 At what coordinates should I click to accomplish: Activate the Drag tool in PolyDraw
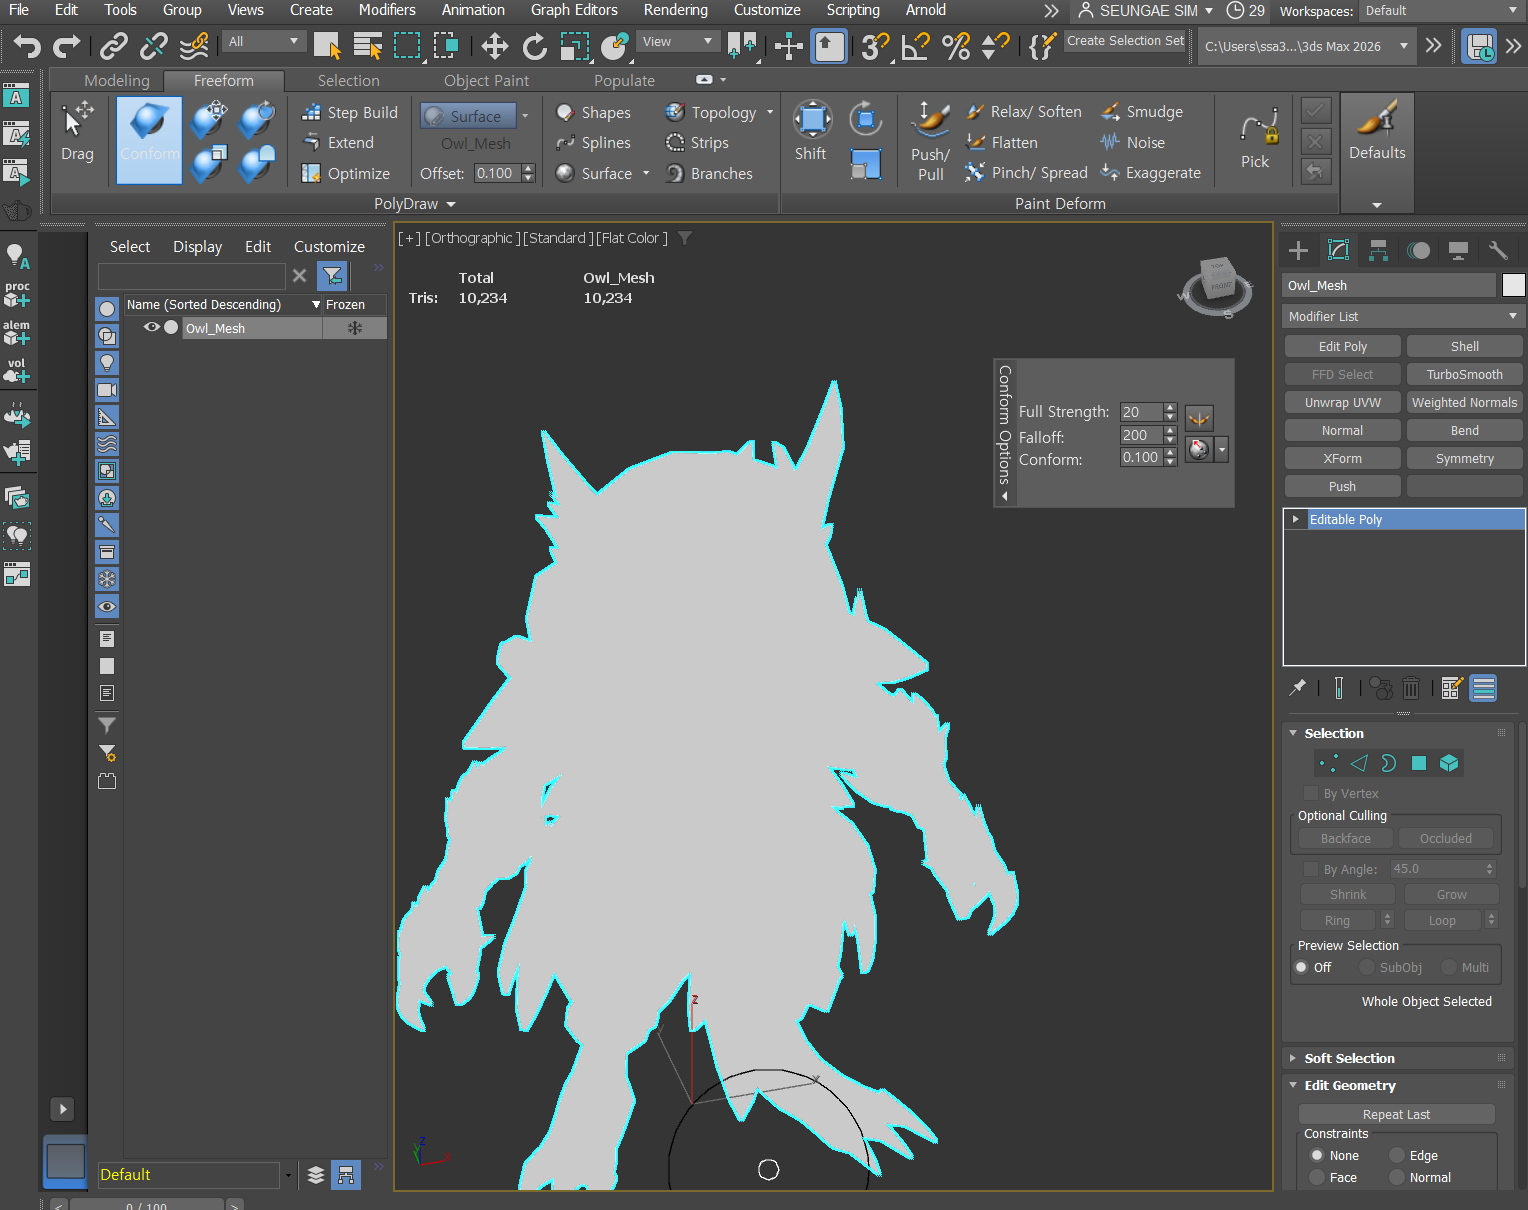click(x=77, y=134)
